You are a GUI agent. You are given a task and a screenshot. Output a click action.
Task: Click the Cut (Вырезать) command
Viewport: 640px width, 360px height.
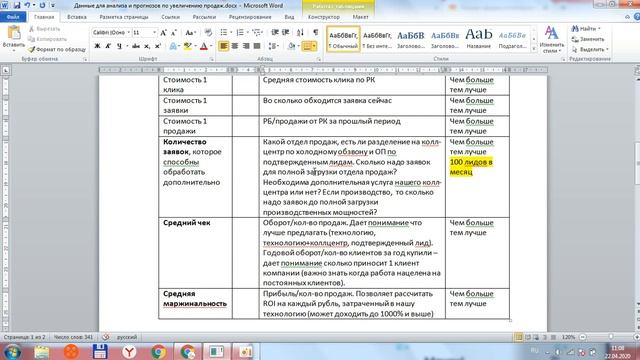[44, 29]
